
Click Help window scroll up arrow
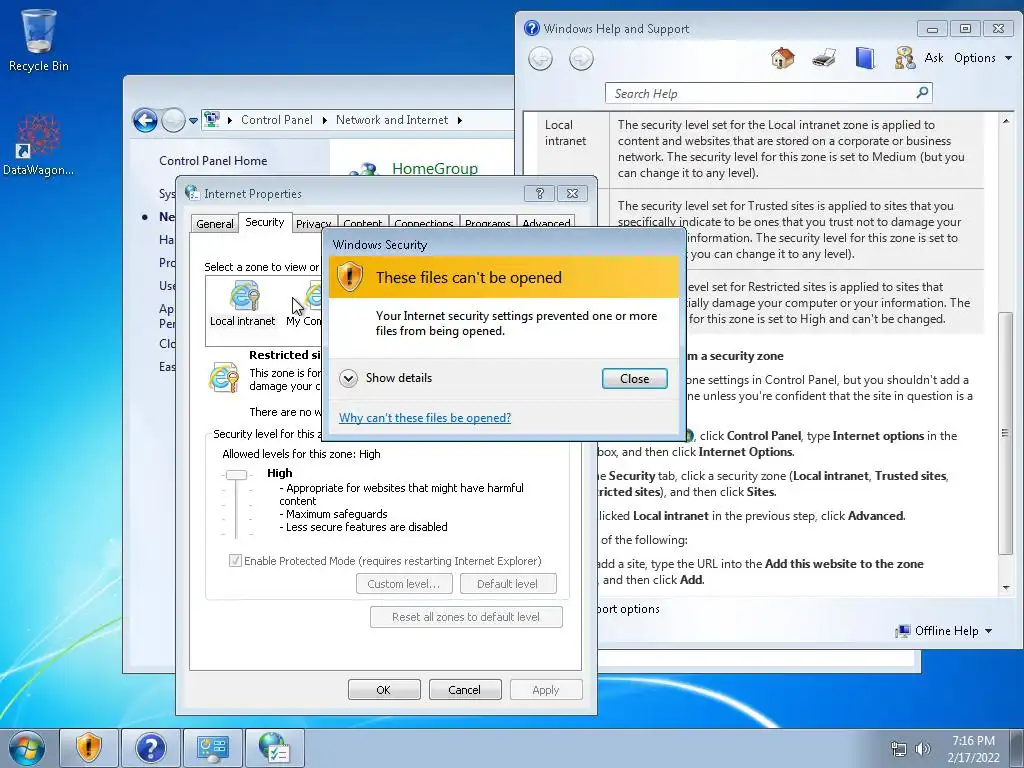1006,121
